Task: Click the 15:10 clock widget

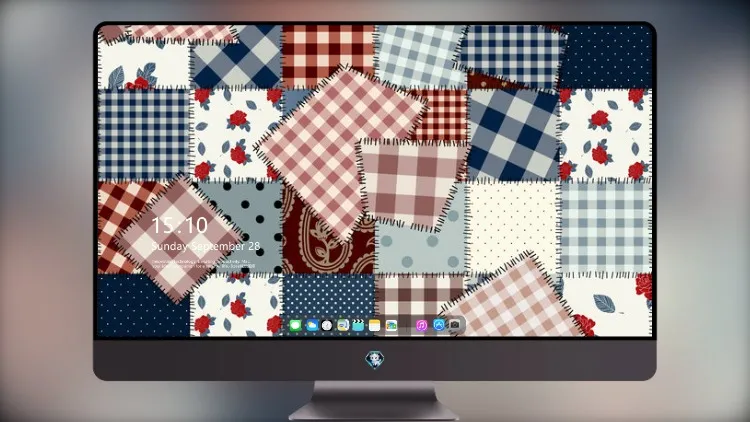Action: coord(179,225)
